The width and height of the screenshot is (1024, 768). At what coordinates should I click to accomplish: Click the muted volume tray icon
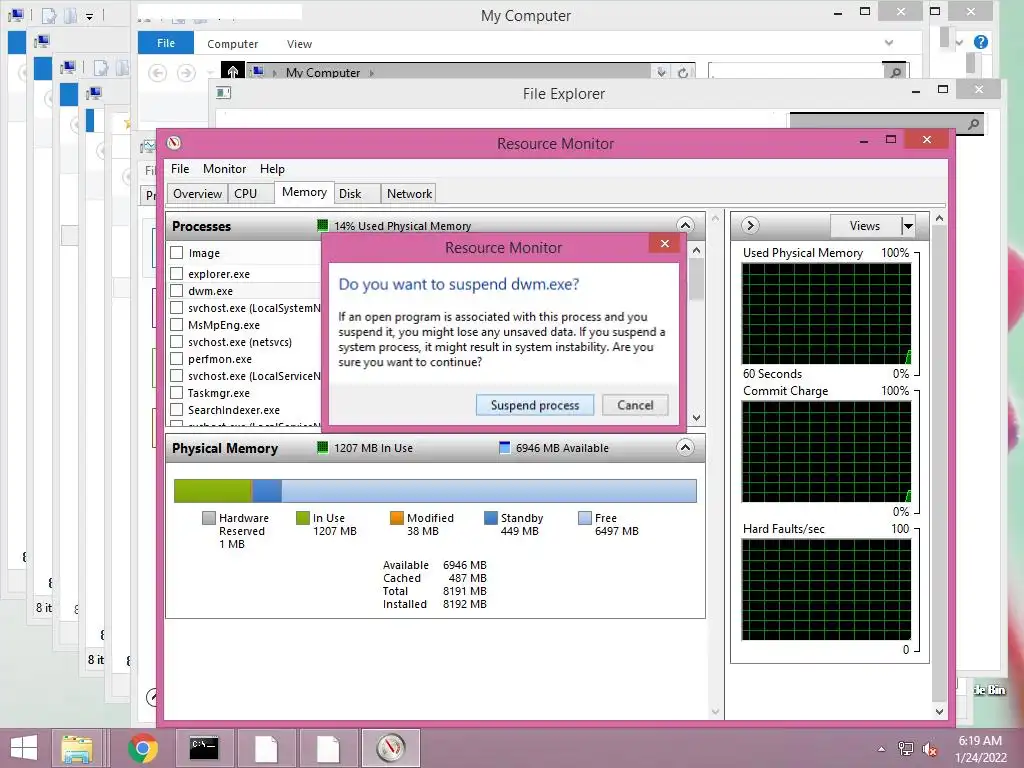pyautogui.click(x=929, y=748)
